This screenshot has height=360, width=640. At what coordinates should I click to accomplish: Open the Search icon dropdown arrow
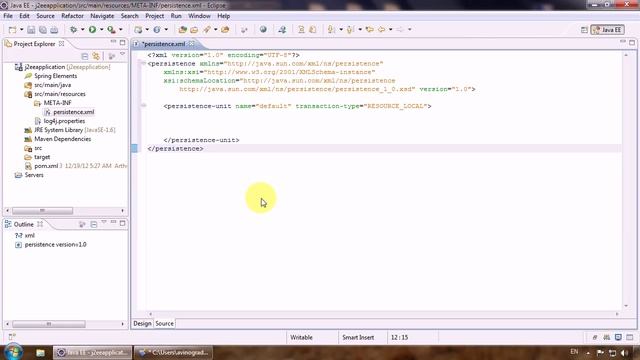pyautogui.click(x=216, y=30)
